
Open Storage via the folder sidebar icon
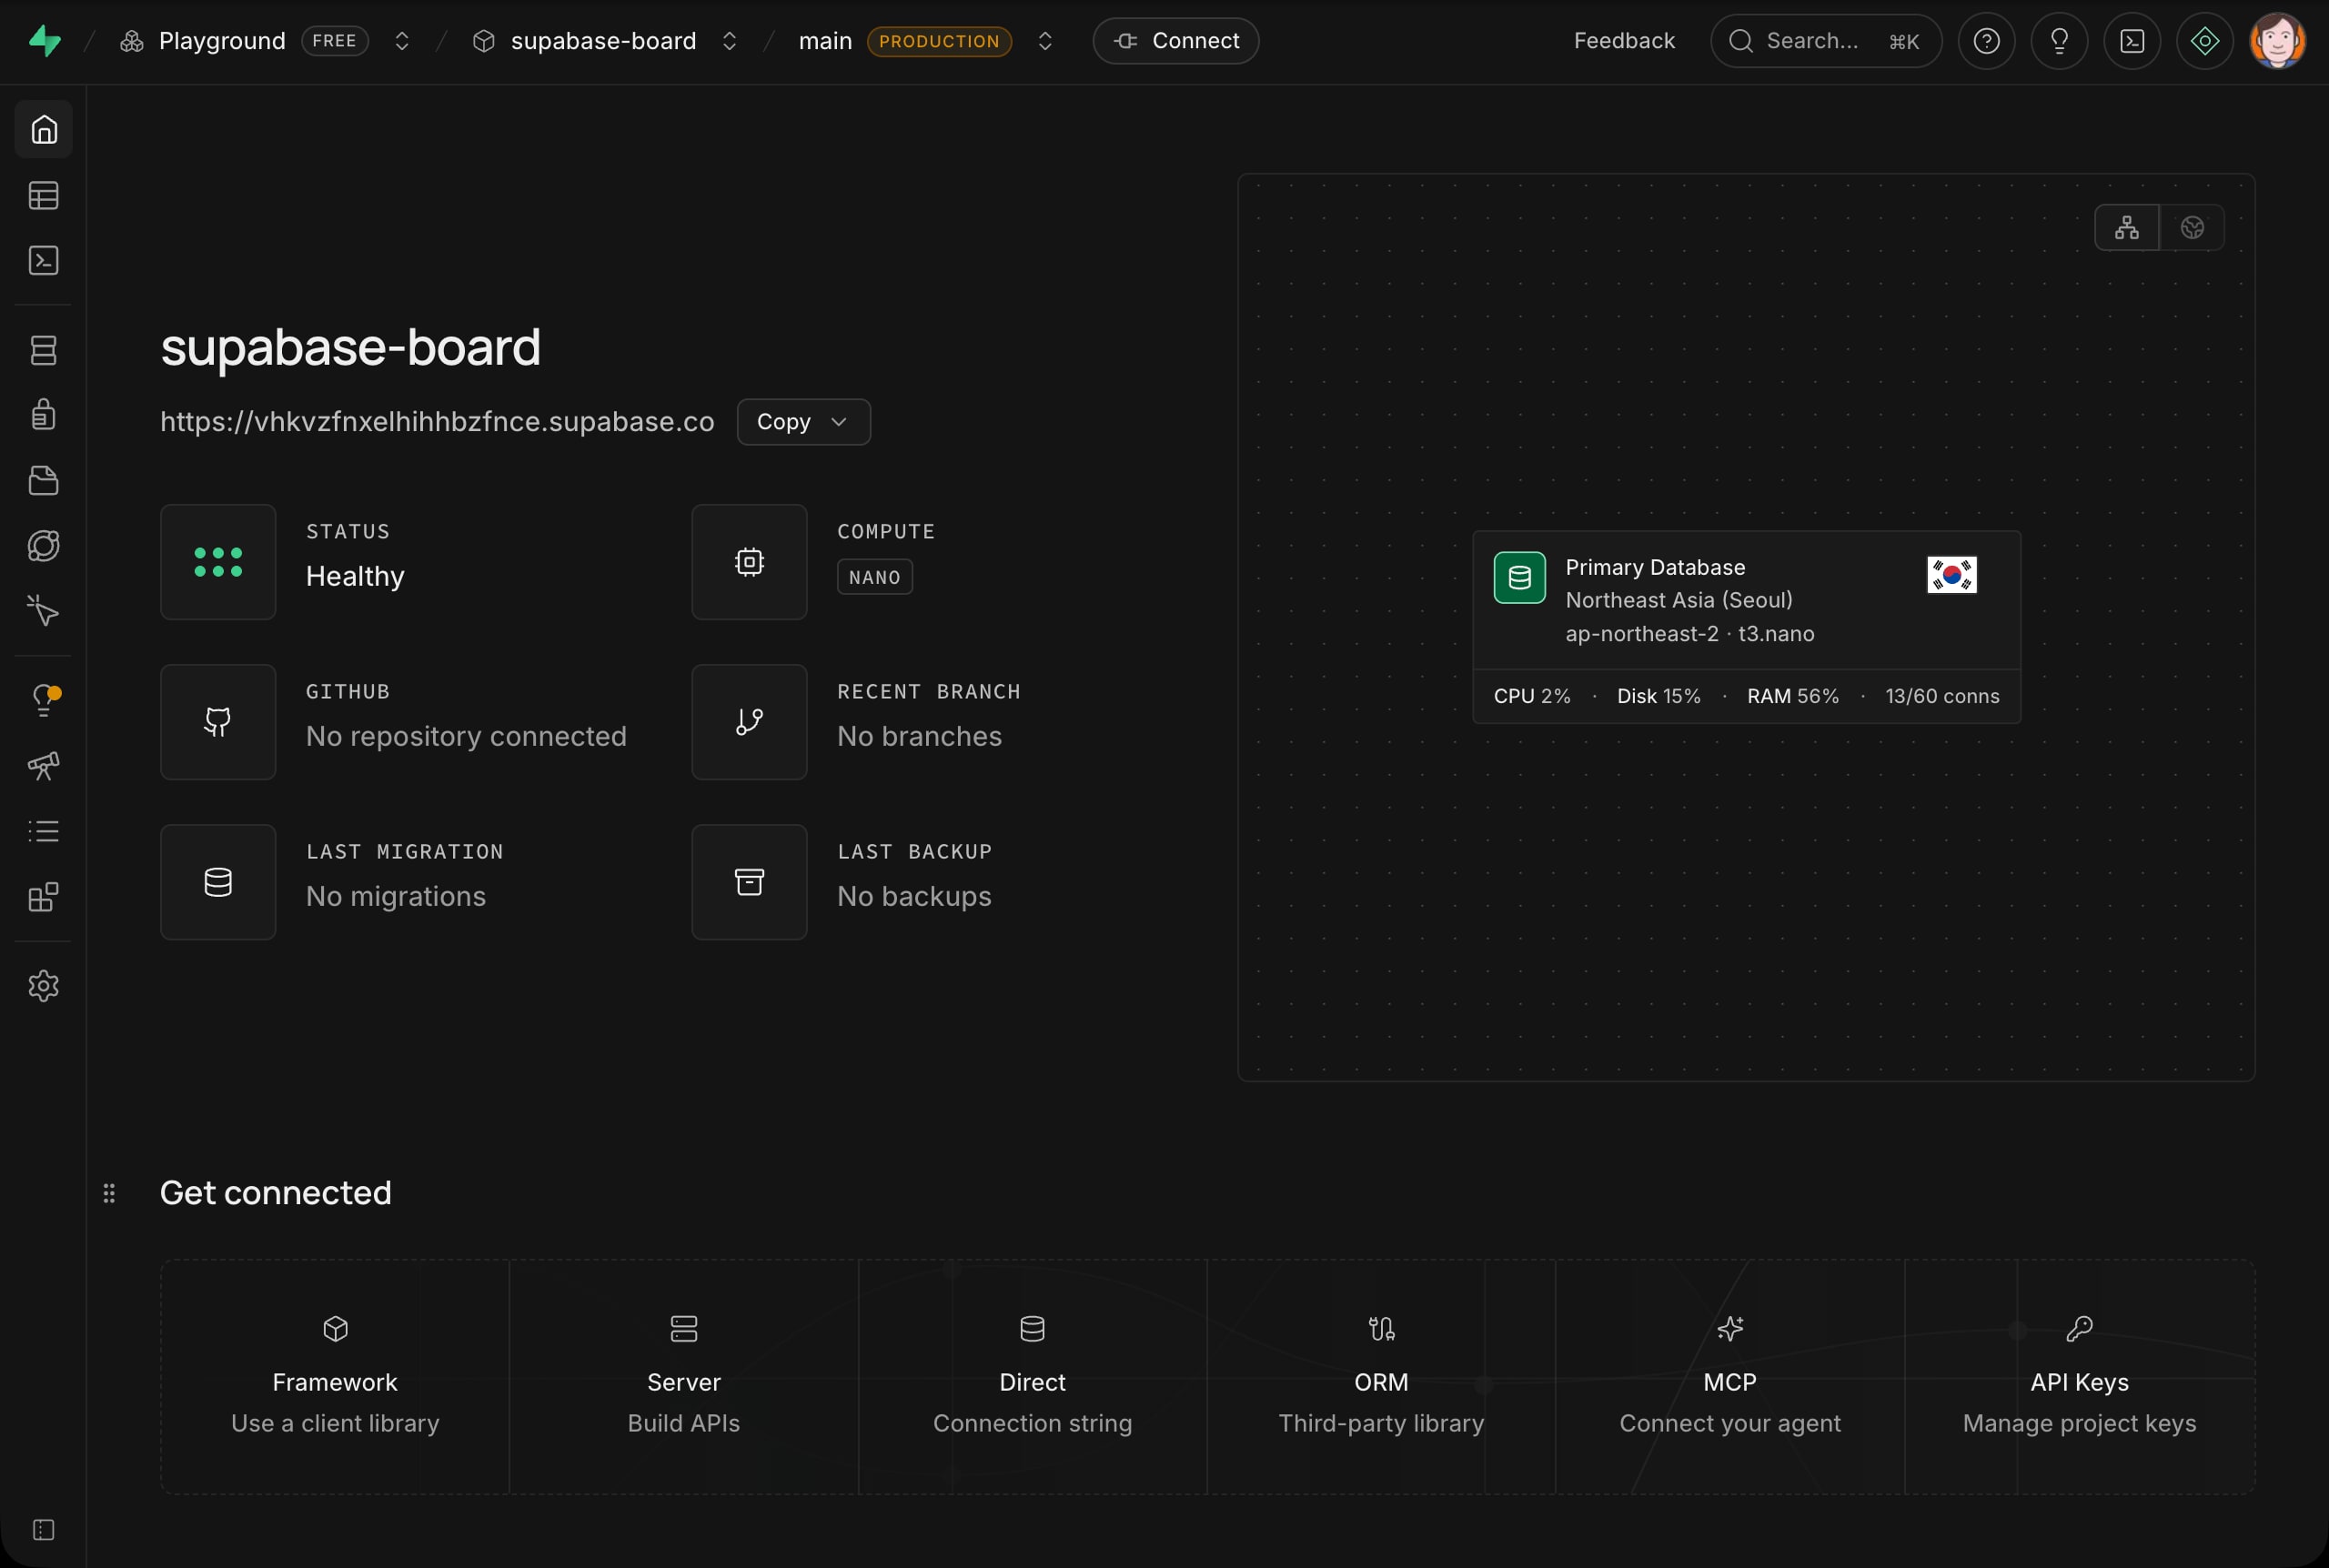[44, 480]
